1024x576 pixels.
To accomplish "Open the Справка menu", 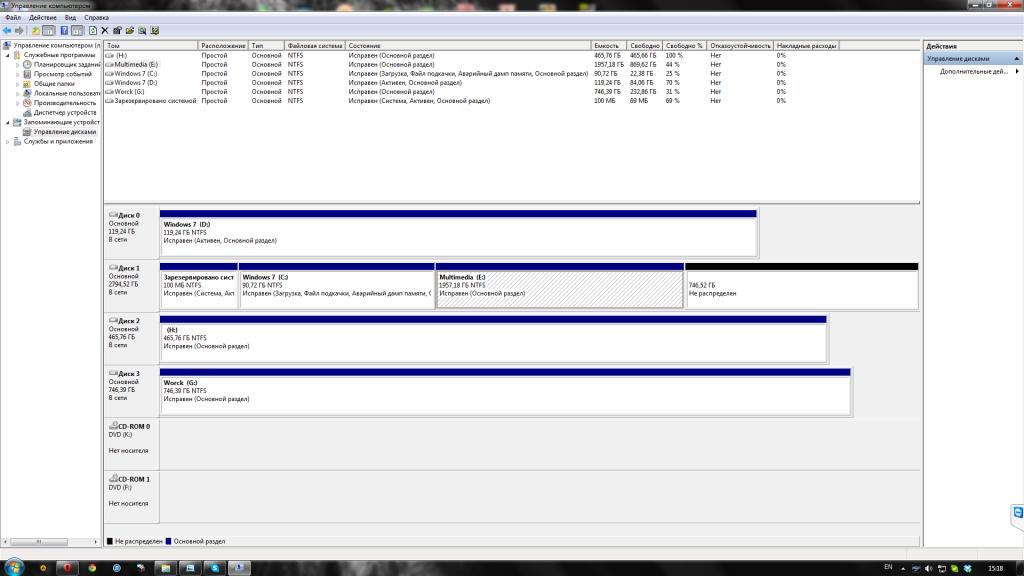I will 97,18.
